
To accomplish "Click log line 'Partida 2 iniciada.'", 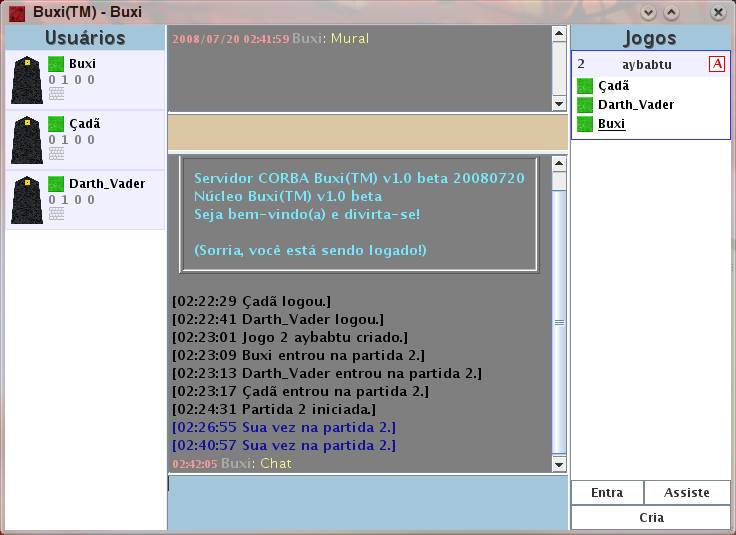I will point(274,409).
